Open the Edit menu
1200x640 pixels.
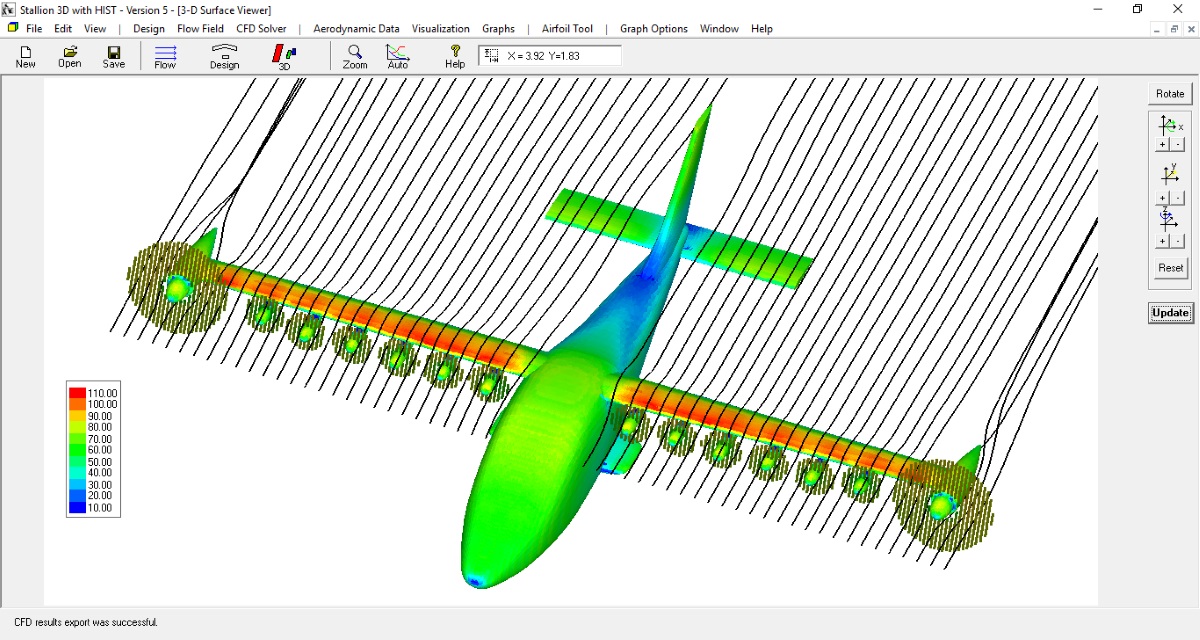63,29
